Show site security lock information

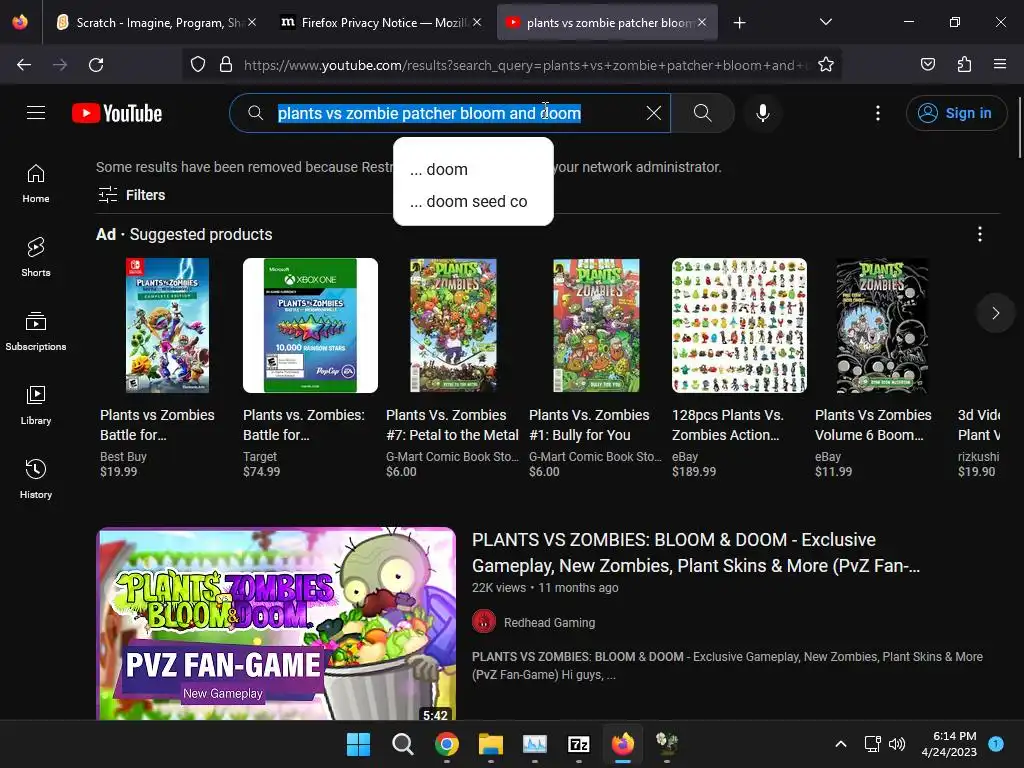click(x=226, y=64)
